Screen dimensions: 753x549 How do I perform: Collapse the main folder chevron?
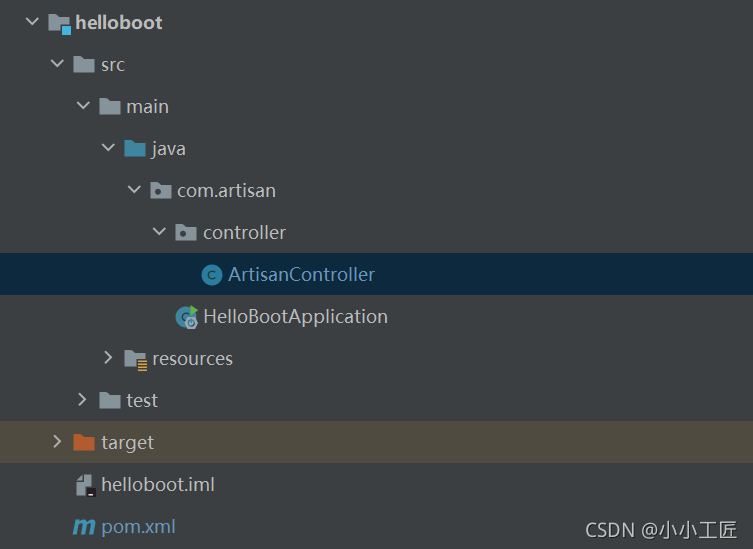click(83, 105)
